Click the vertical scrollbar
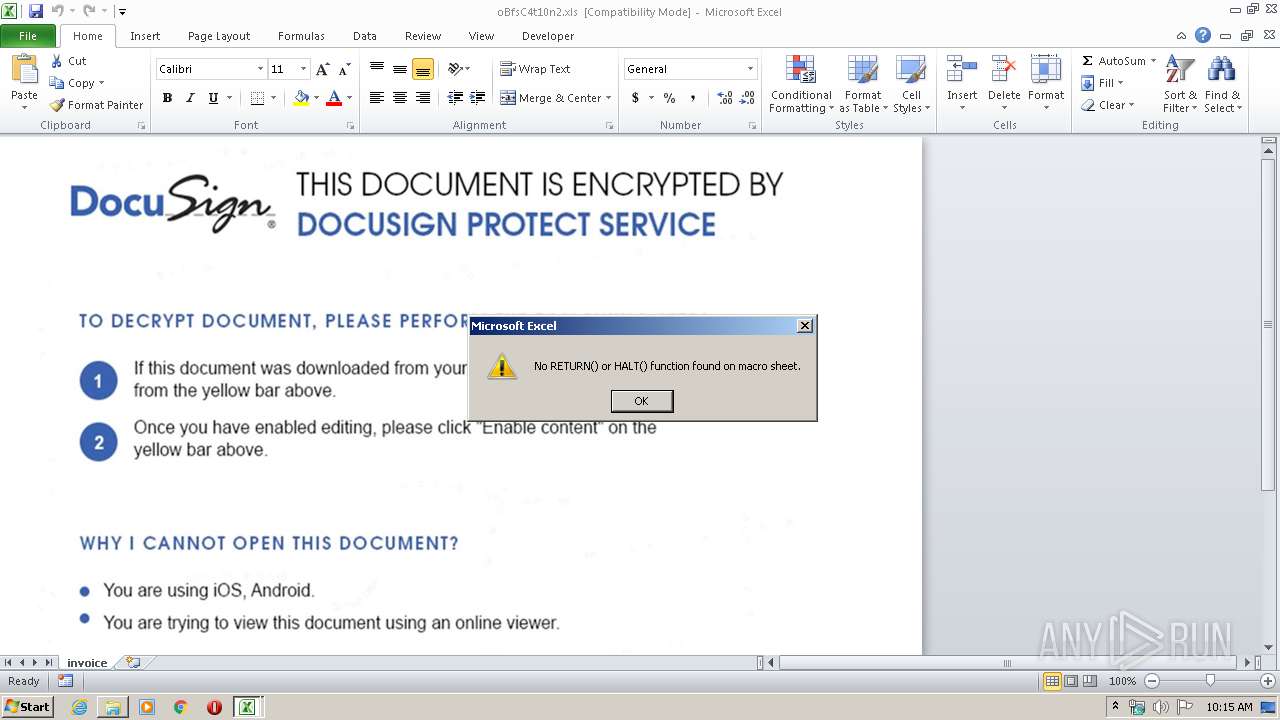1280x720 pixels. coord(1268,324)
